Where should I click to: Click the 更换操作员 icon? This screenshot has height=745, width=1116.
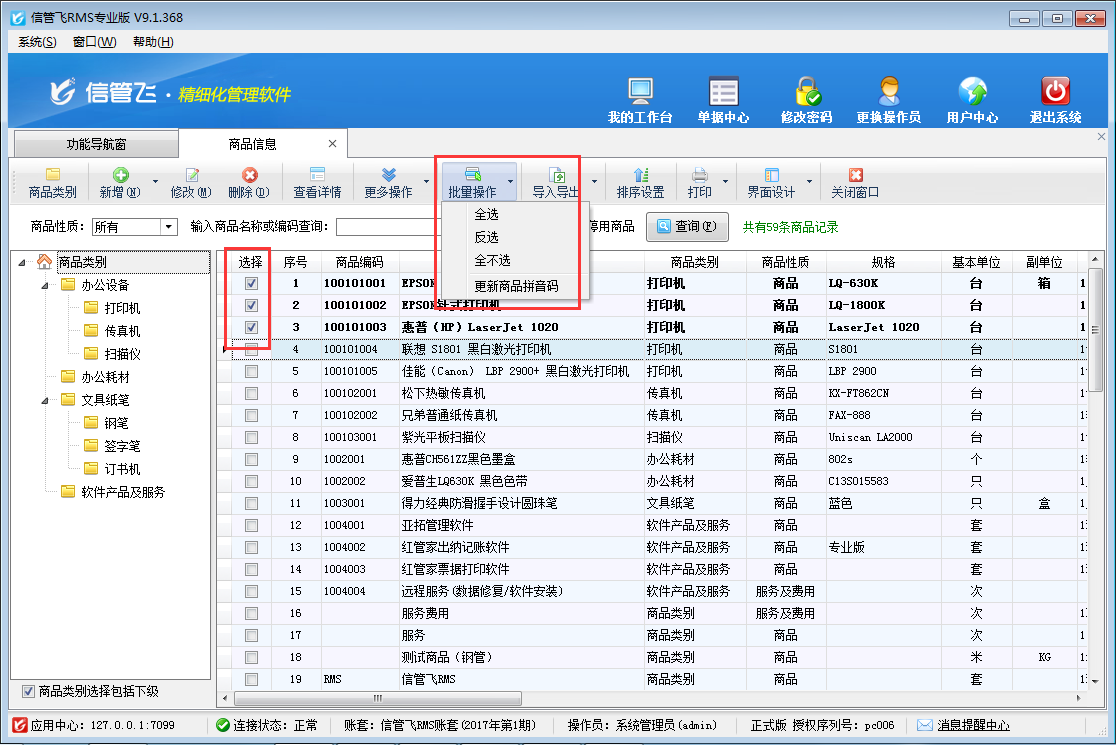(x=888, y=92)
